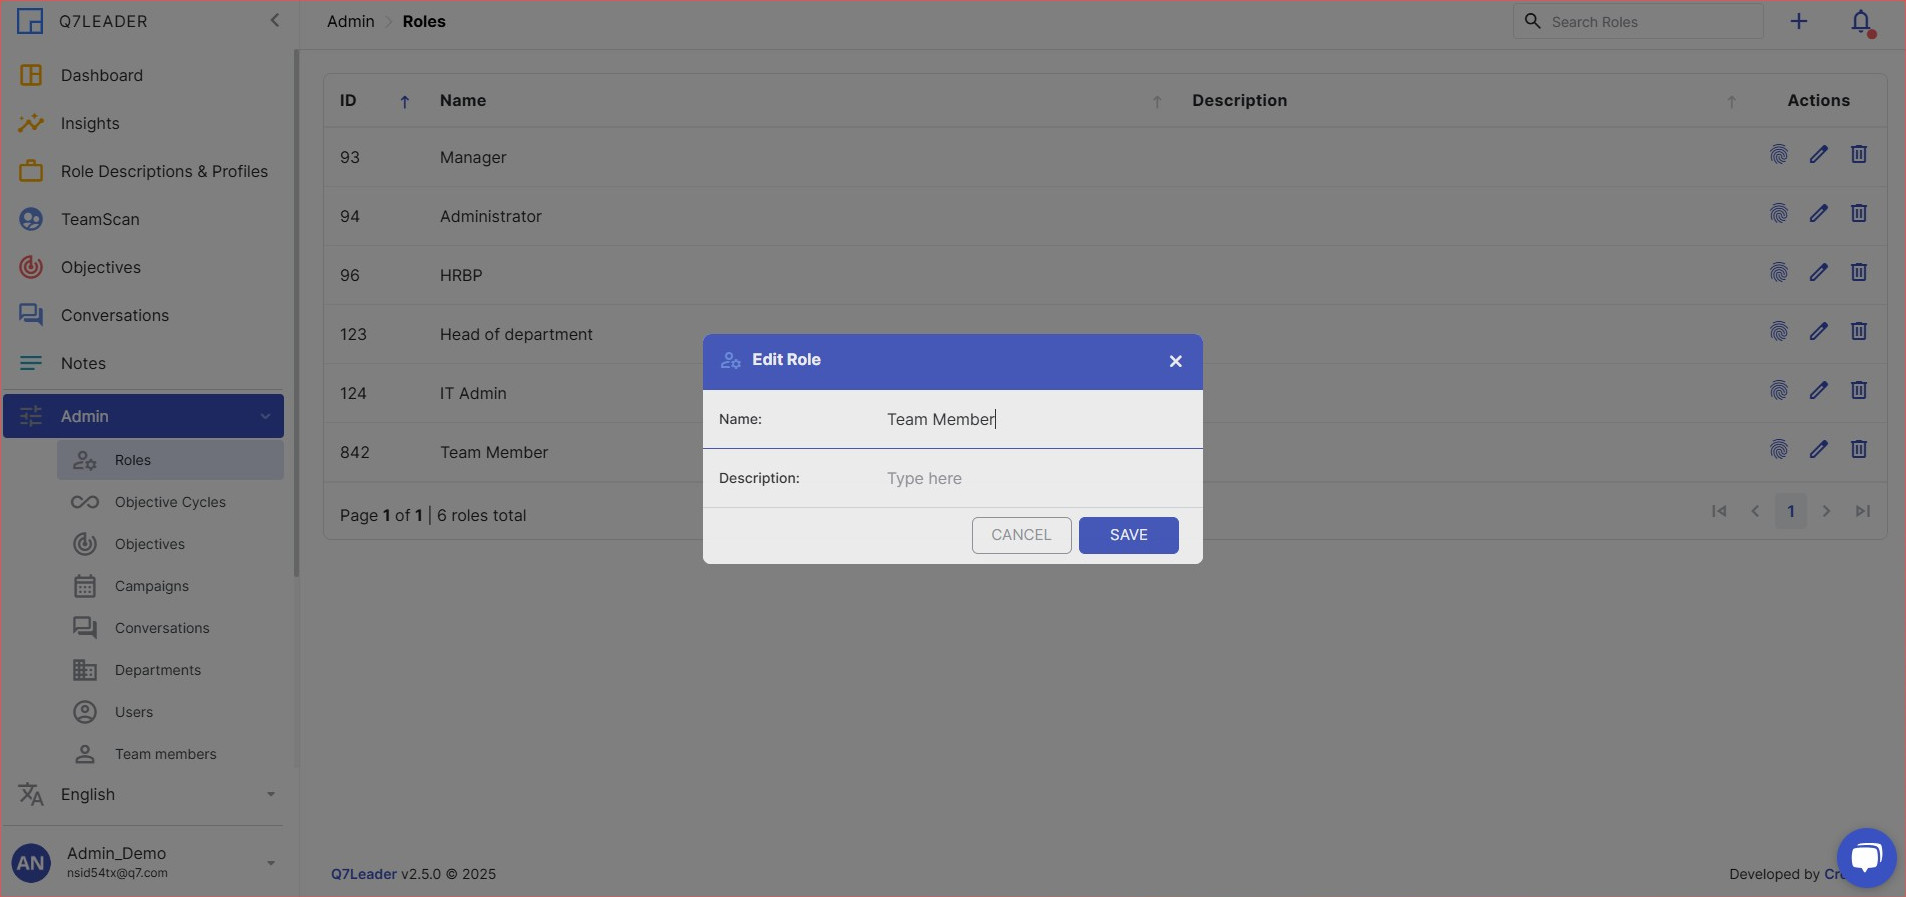The width and height of the screenshot is (1906, 897).
Task: Open Dashboard from the sidebar
Action: pyautogui.click(x=101, y=75)
